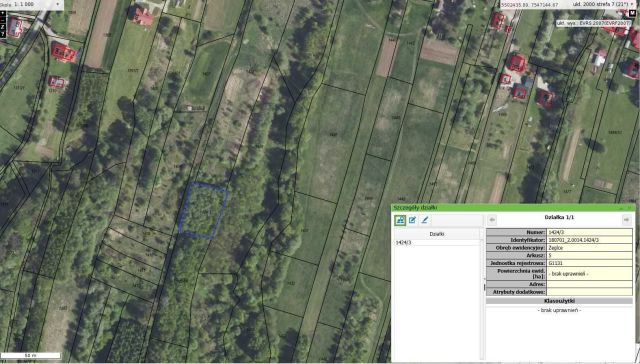Click the edit note icon in parcel panel
Viewport: 640px width, 364px height.
pyautogui.click(x=412, y=220)
